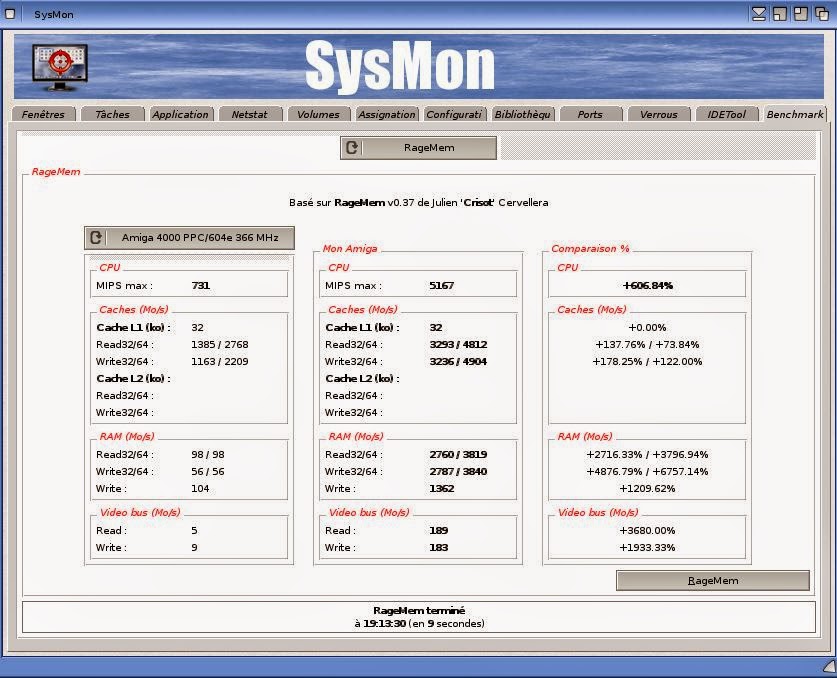The height and width of the screenshot is (678, 837).
Task: Click reference RAM read value 98 / 98
Action: (x=208, y=454)
